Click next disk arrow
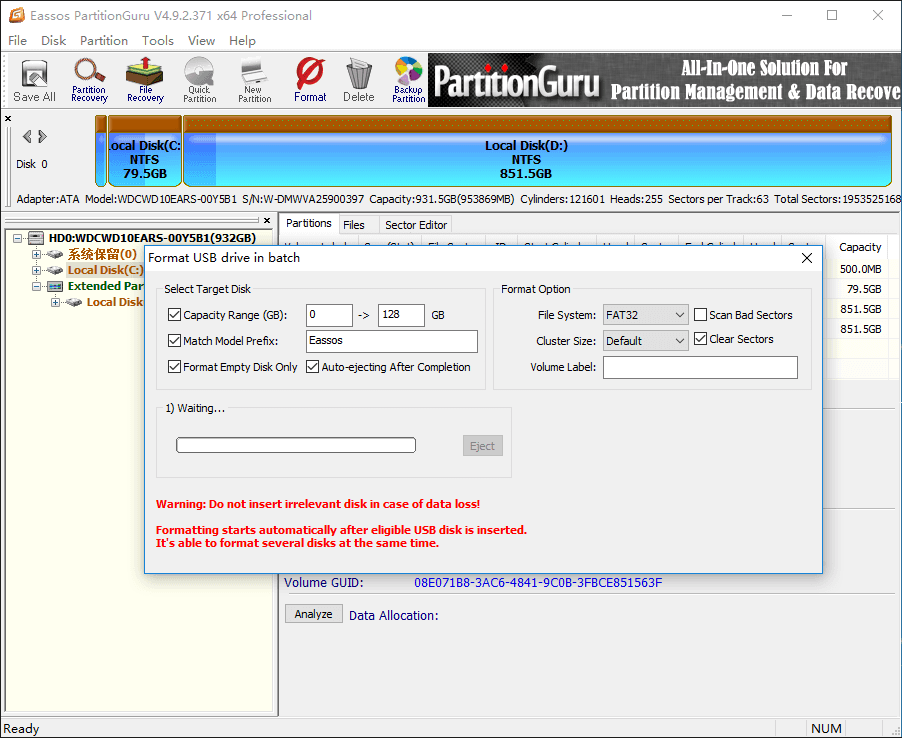 click(43, 136)
